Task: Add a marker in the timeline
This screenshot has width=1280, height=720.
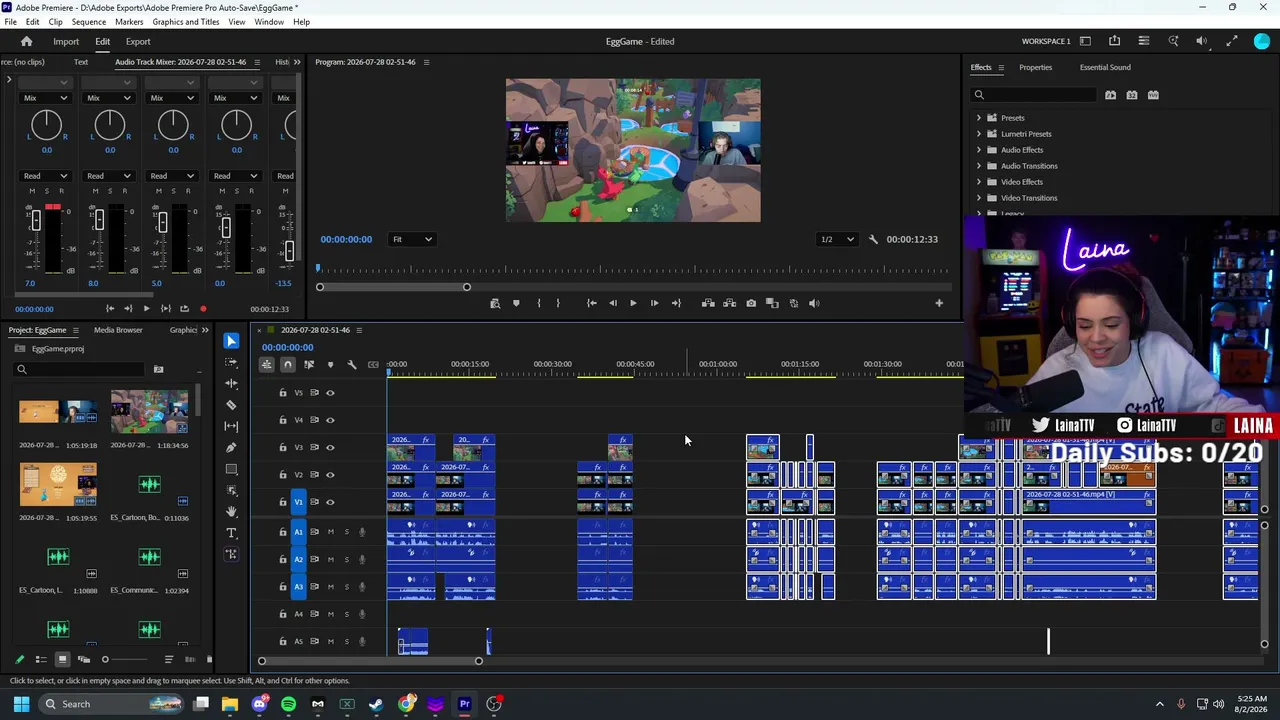Action: tap(330, 364)
